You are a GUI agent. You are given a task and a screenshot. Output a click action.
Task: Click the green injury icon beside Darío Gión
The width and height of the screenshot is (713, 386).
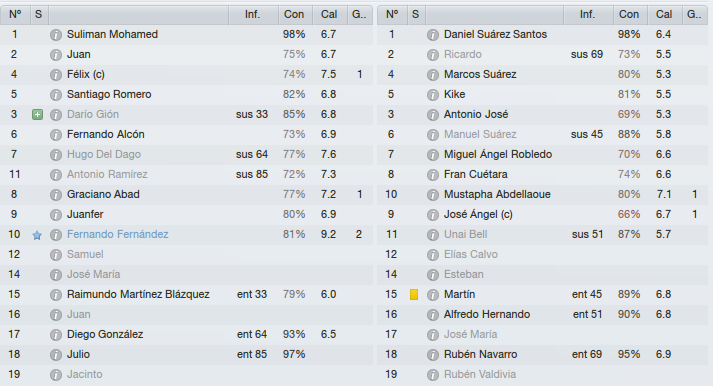[x=38, y=115]
